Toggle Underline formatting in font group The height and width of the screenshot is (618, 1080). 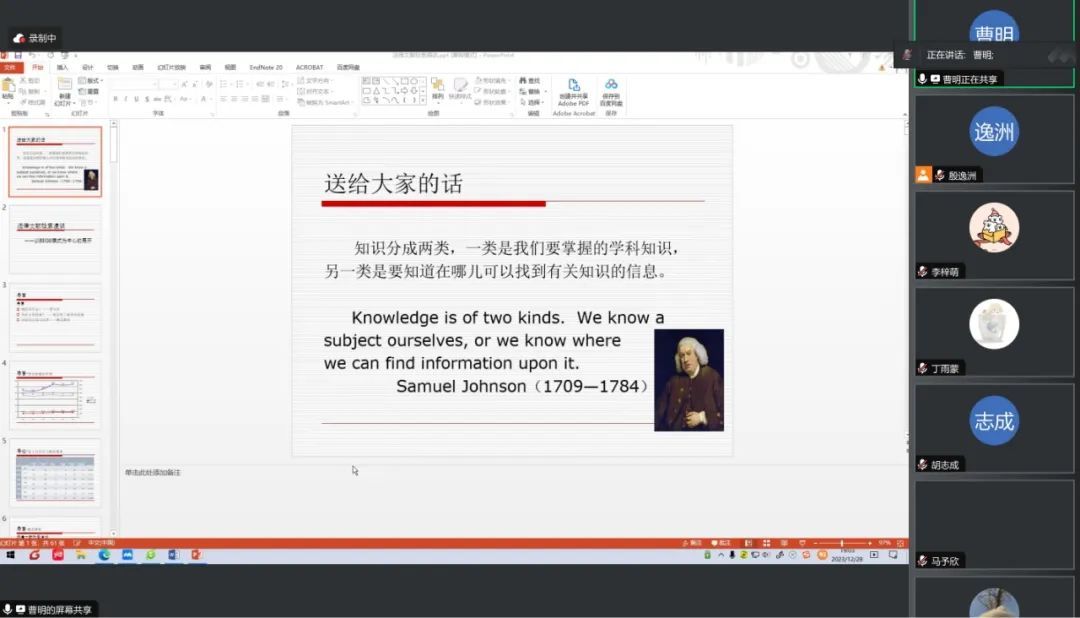[x=137, y=99]
